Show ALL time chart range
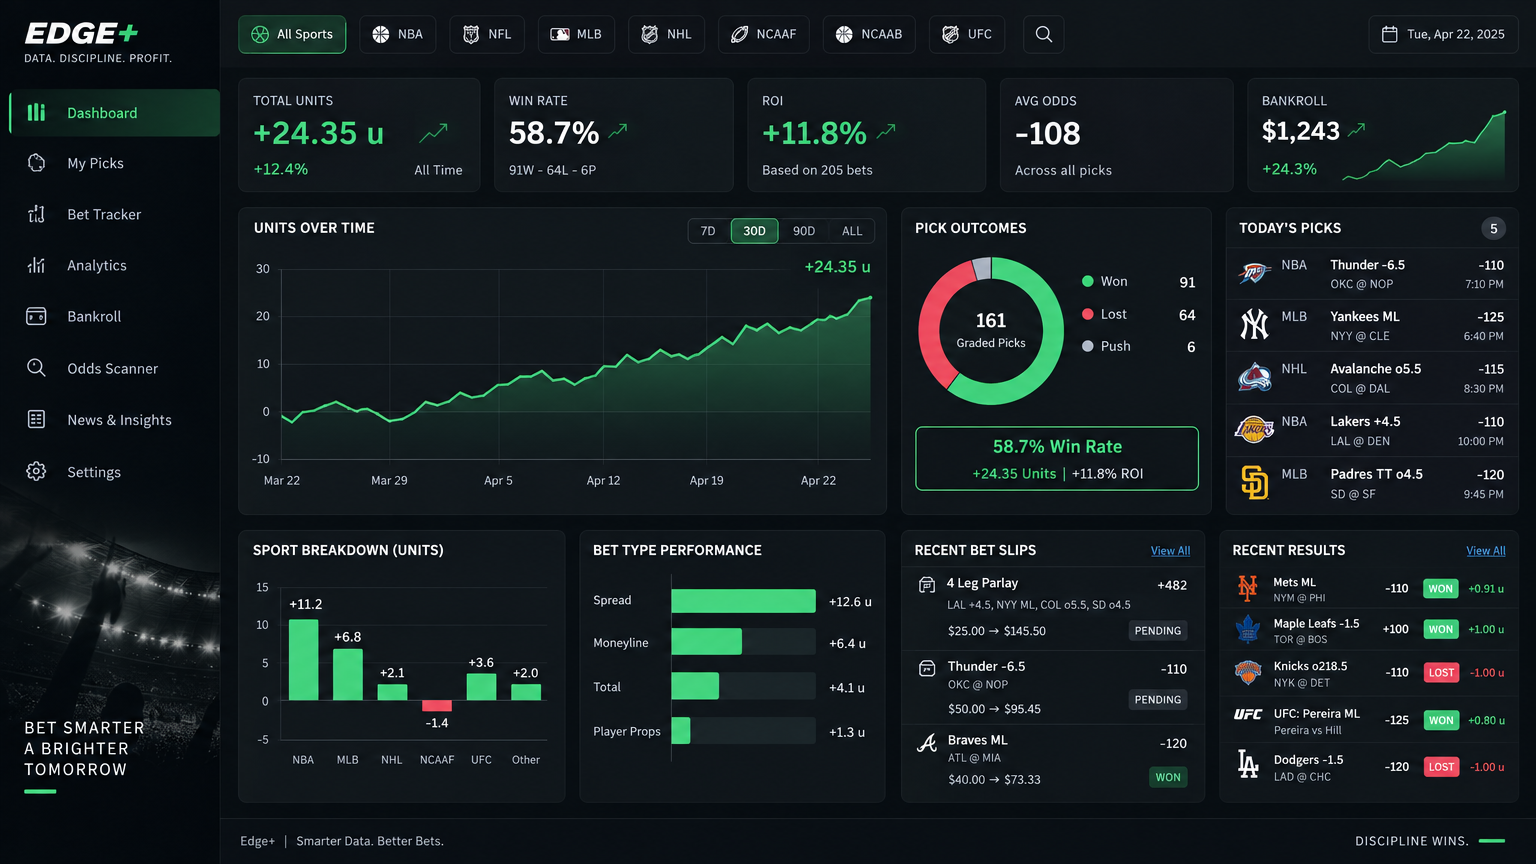This screenshot has height=864, width=1536. [852, 231]
